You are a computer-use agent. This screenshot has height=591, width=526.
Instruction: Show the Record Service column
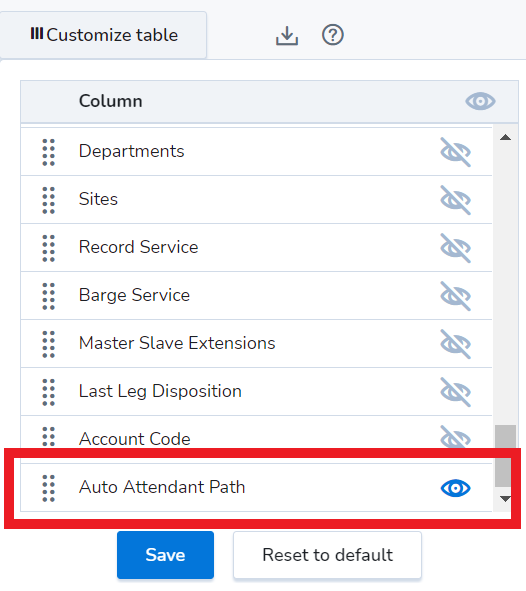456,248
